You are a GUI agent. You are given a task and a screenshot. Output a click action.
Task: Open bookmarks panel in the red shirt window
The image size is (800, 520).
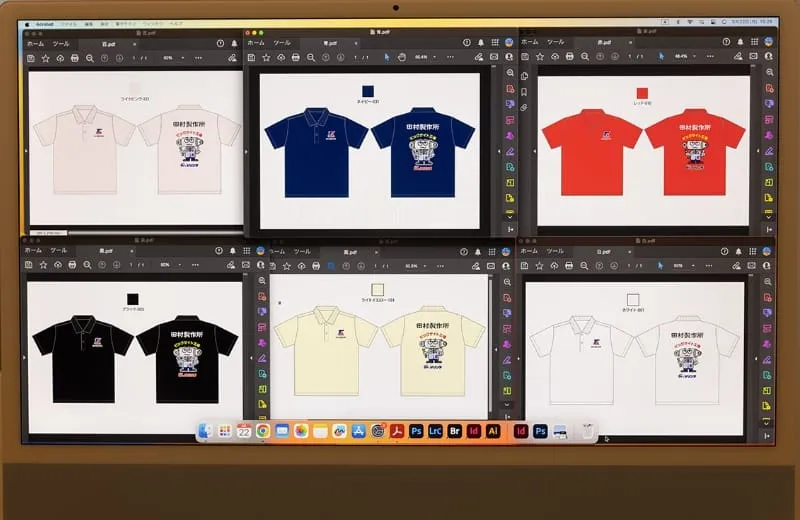point(524,92)
